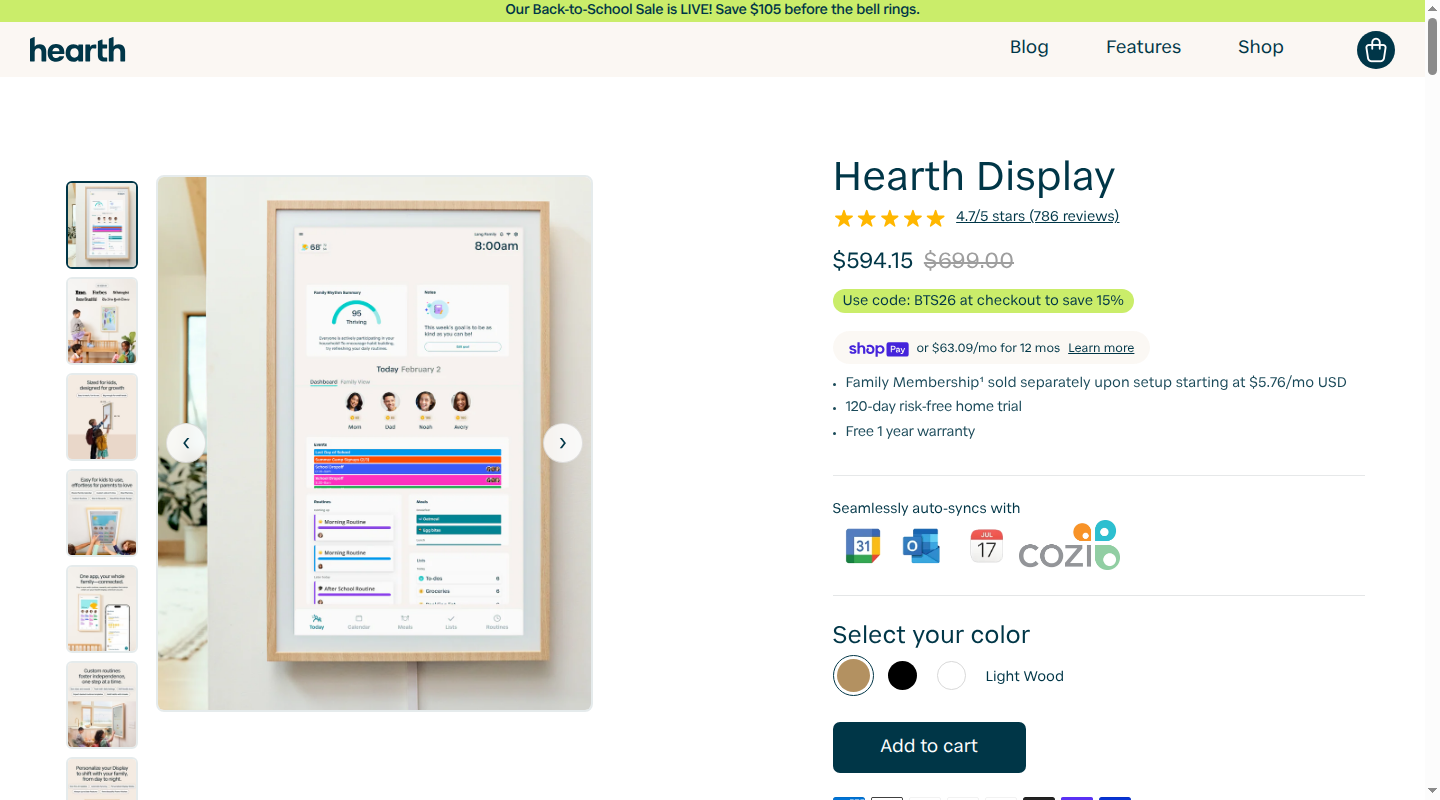The image size is (1440, 800).
Task: Click the five-star rating icons
Action: [x=889, y=218]
